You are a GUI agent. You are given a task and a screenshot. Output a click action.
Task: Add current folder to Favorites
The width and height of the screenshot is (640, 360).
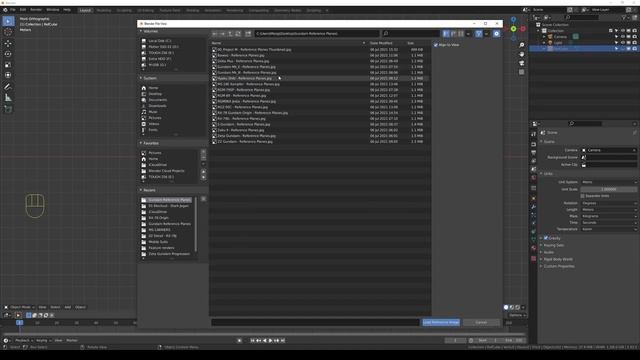(x=203, y=152)
